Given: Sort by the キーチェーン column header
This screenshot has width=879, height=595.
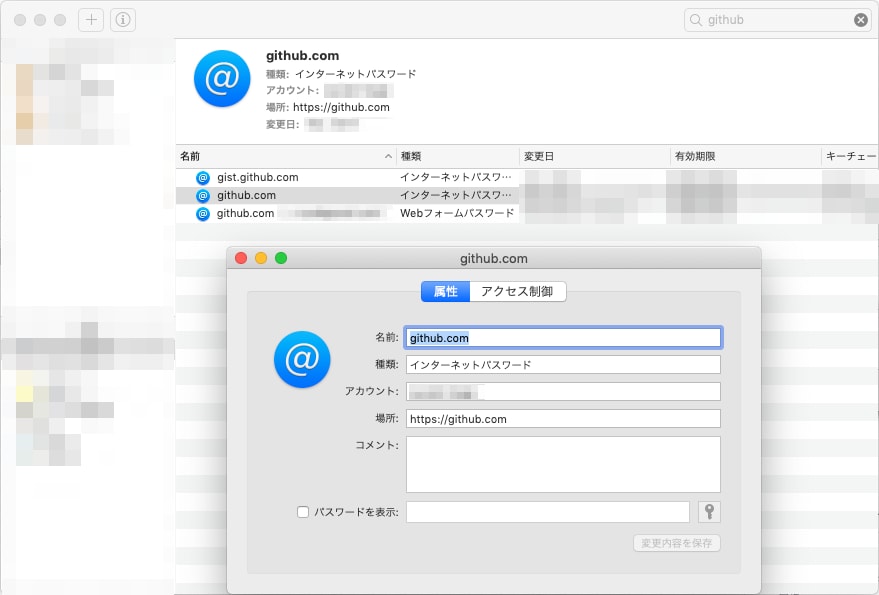Looking at the screenshot, I should [x=850, y=156].
